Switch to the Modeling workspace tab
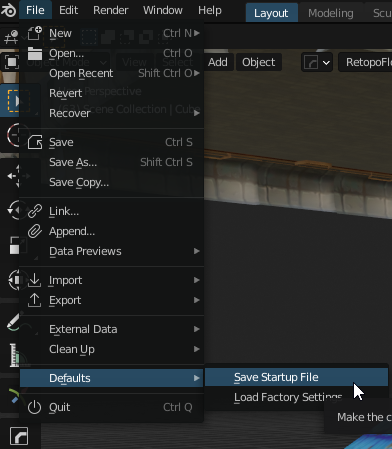The image size is (392, 449). (x=331, y=13)
